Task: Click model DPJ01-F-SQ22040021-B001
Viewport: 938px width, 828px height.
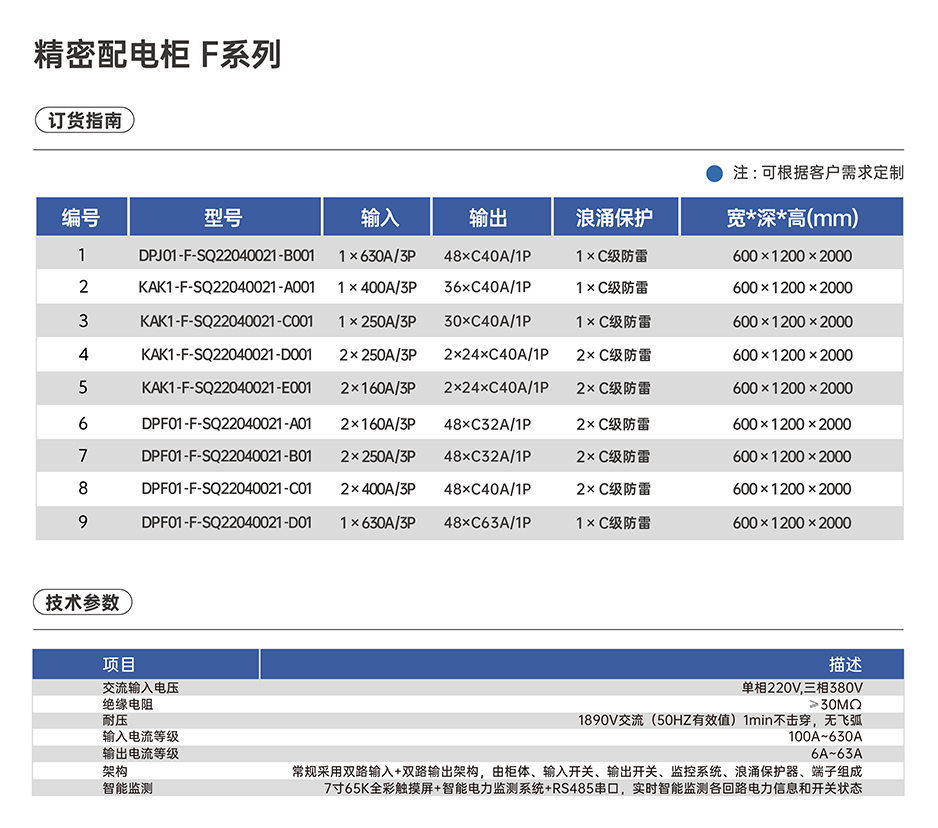Action: click(x=227, y=256)
